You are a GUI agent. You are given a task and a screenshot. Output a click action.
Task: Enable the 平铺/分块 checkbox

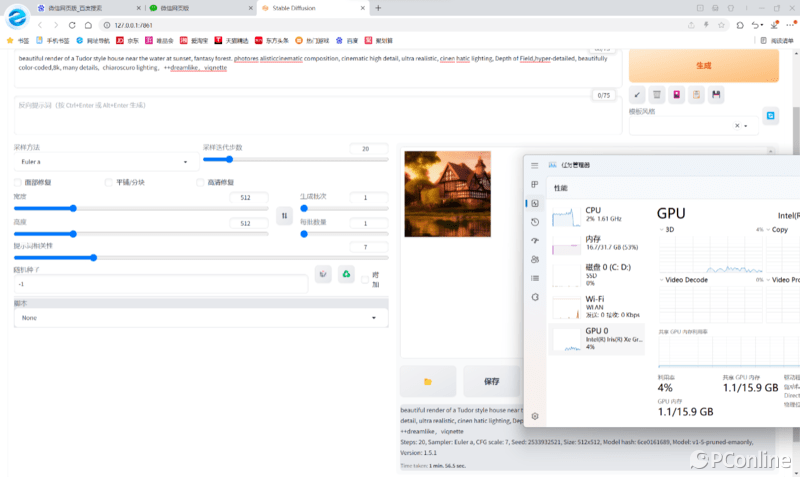click(x=109, y=182)
